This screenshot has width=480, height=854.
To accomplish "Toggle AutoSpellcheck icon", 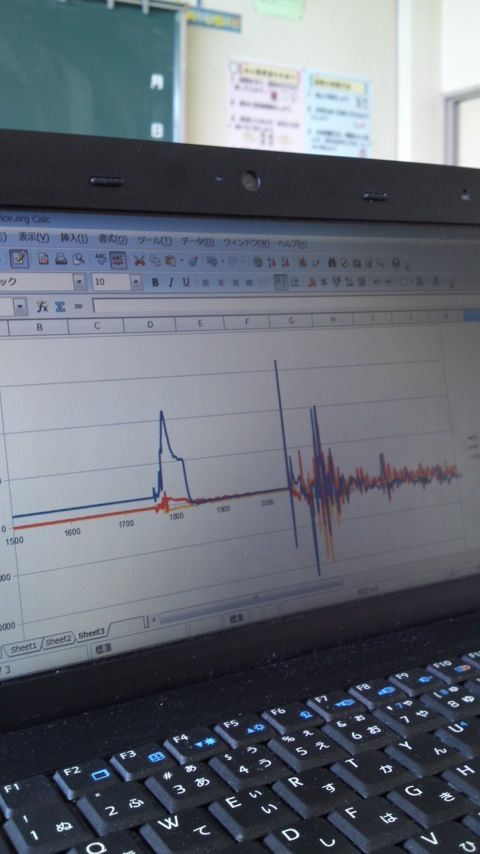I will (118, 259).
